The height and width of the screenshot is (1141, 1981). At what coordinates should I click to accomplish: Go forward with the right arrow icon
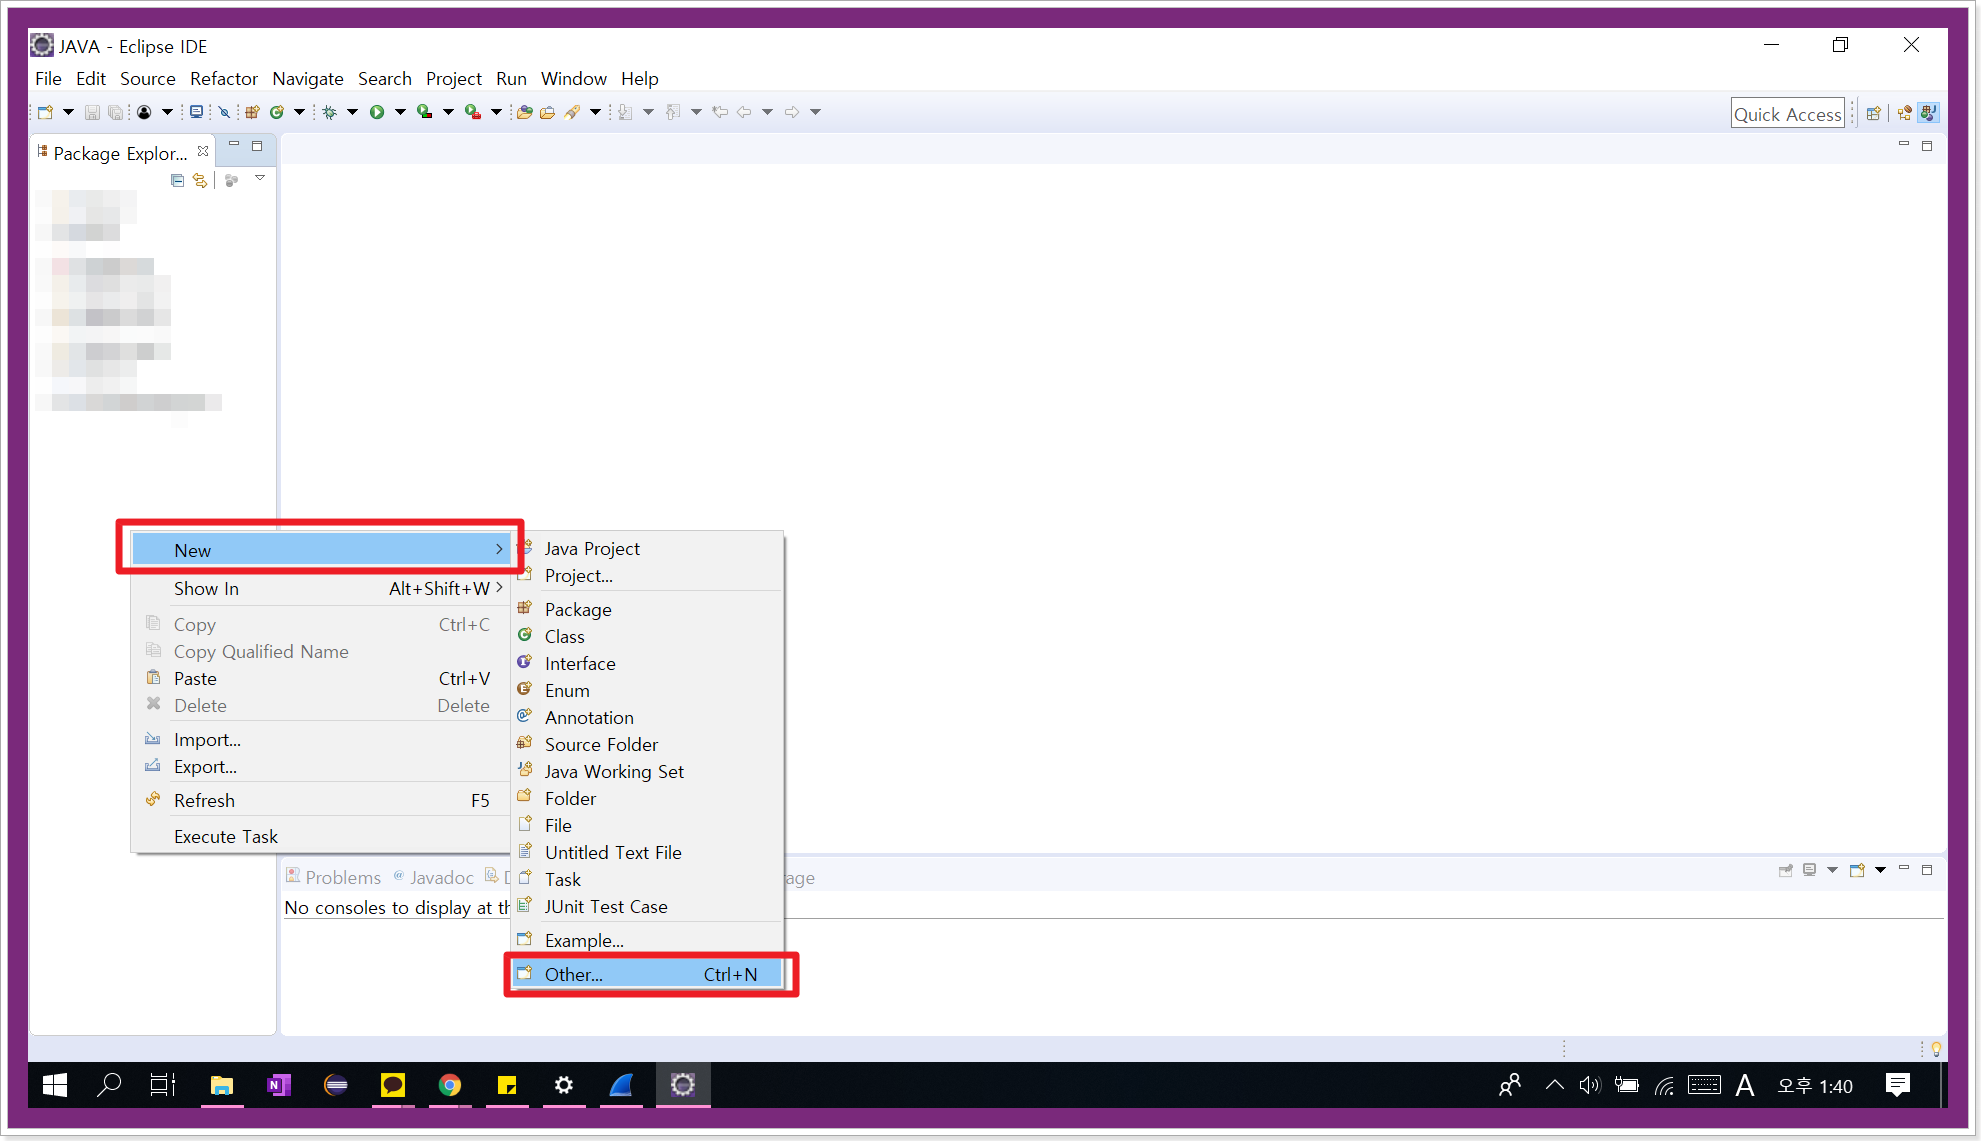pyautogui.click(x=792, y=112)
